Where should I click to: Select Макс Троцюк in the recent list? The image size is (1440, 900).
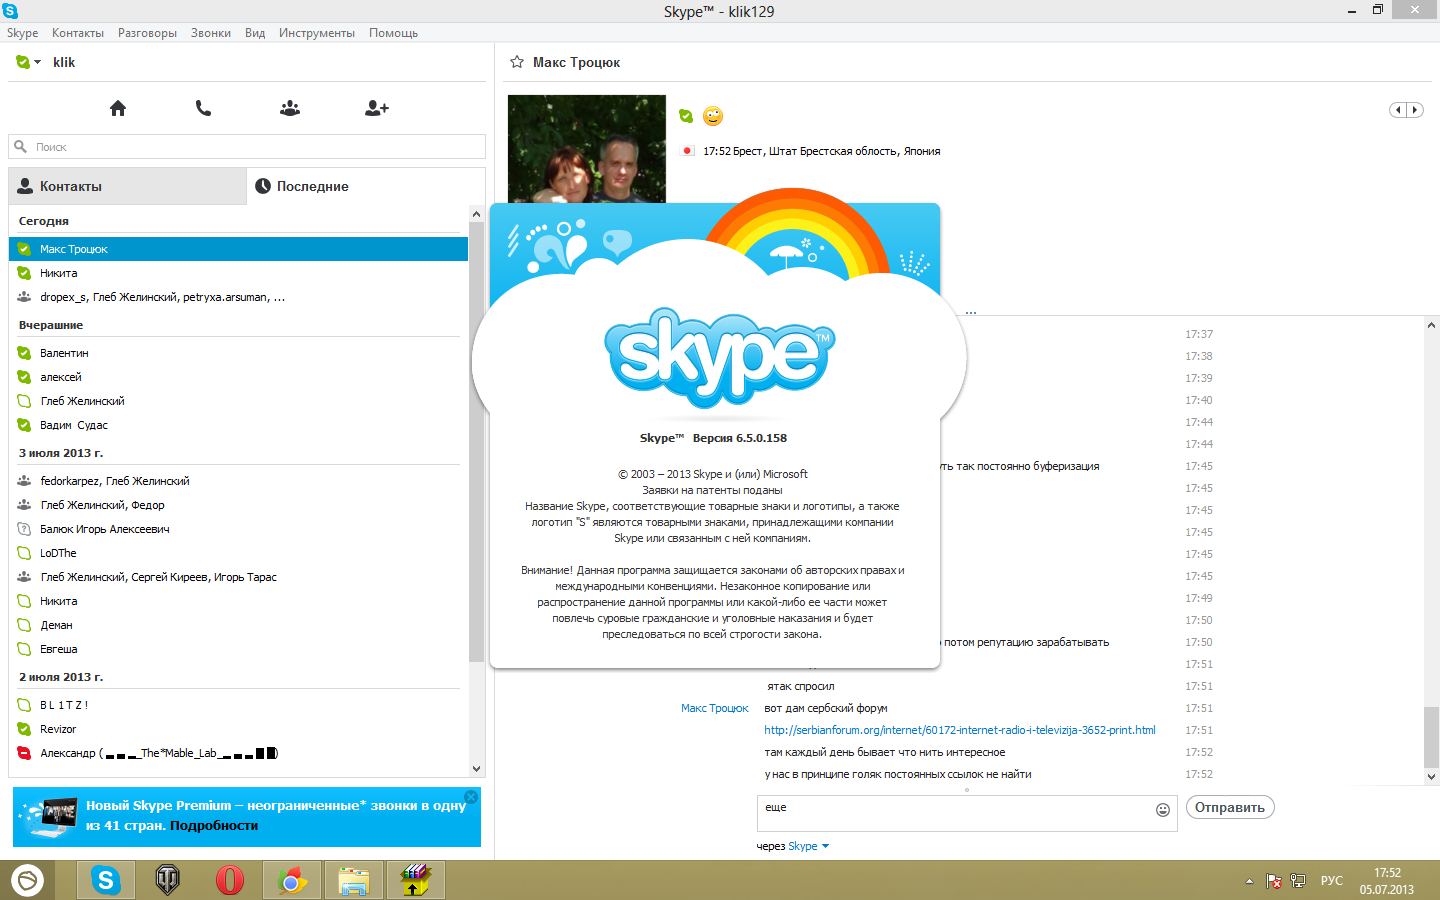coord(238,249)
